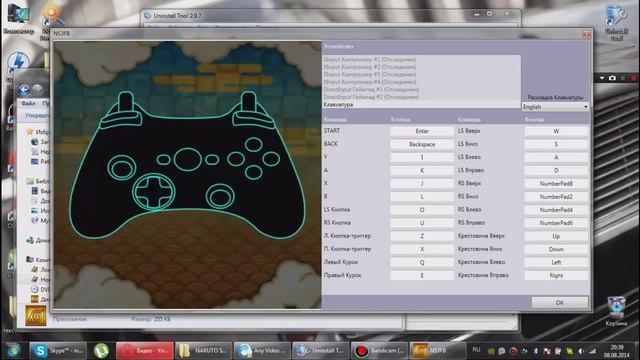640x360 pixels.
Task: Click the Bluetooth tray icon
Action: coord(536,351)
